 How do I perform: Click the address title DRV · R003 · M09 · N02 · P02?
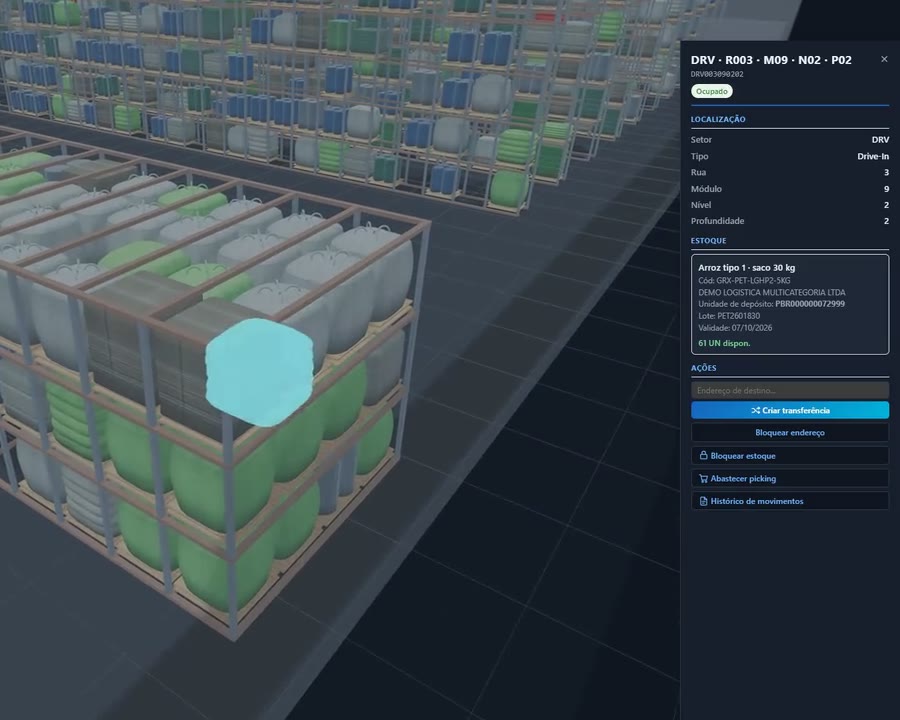click(x=771, y=60)
